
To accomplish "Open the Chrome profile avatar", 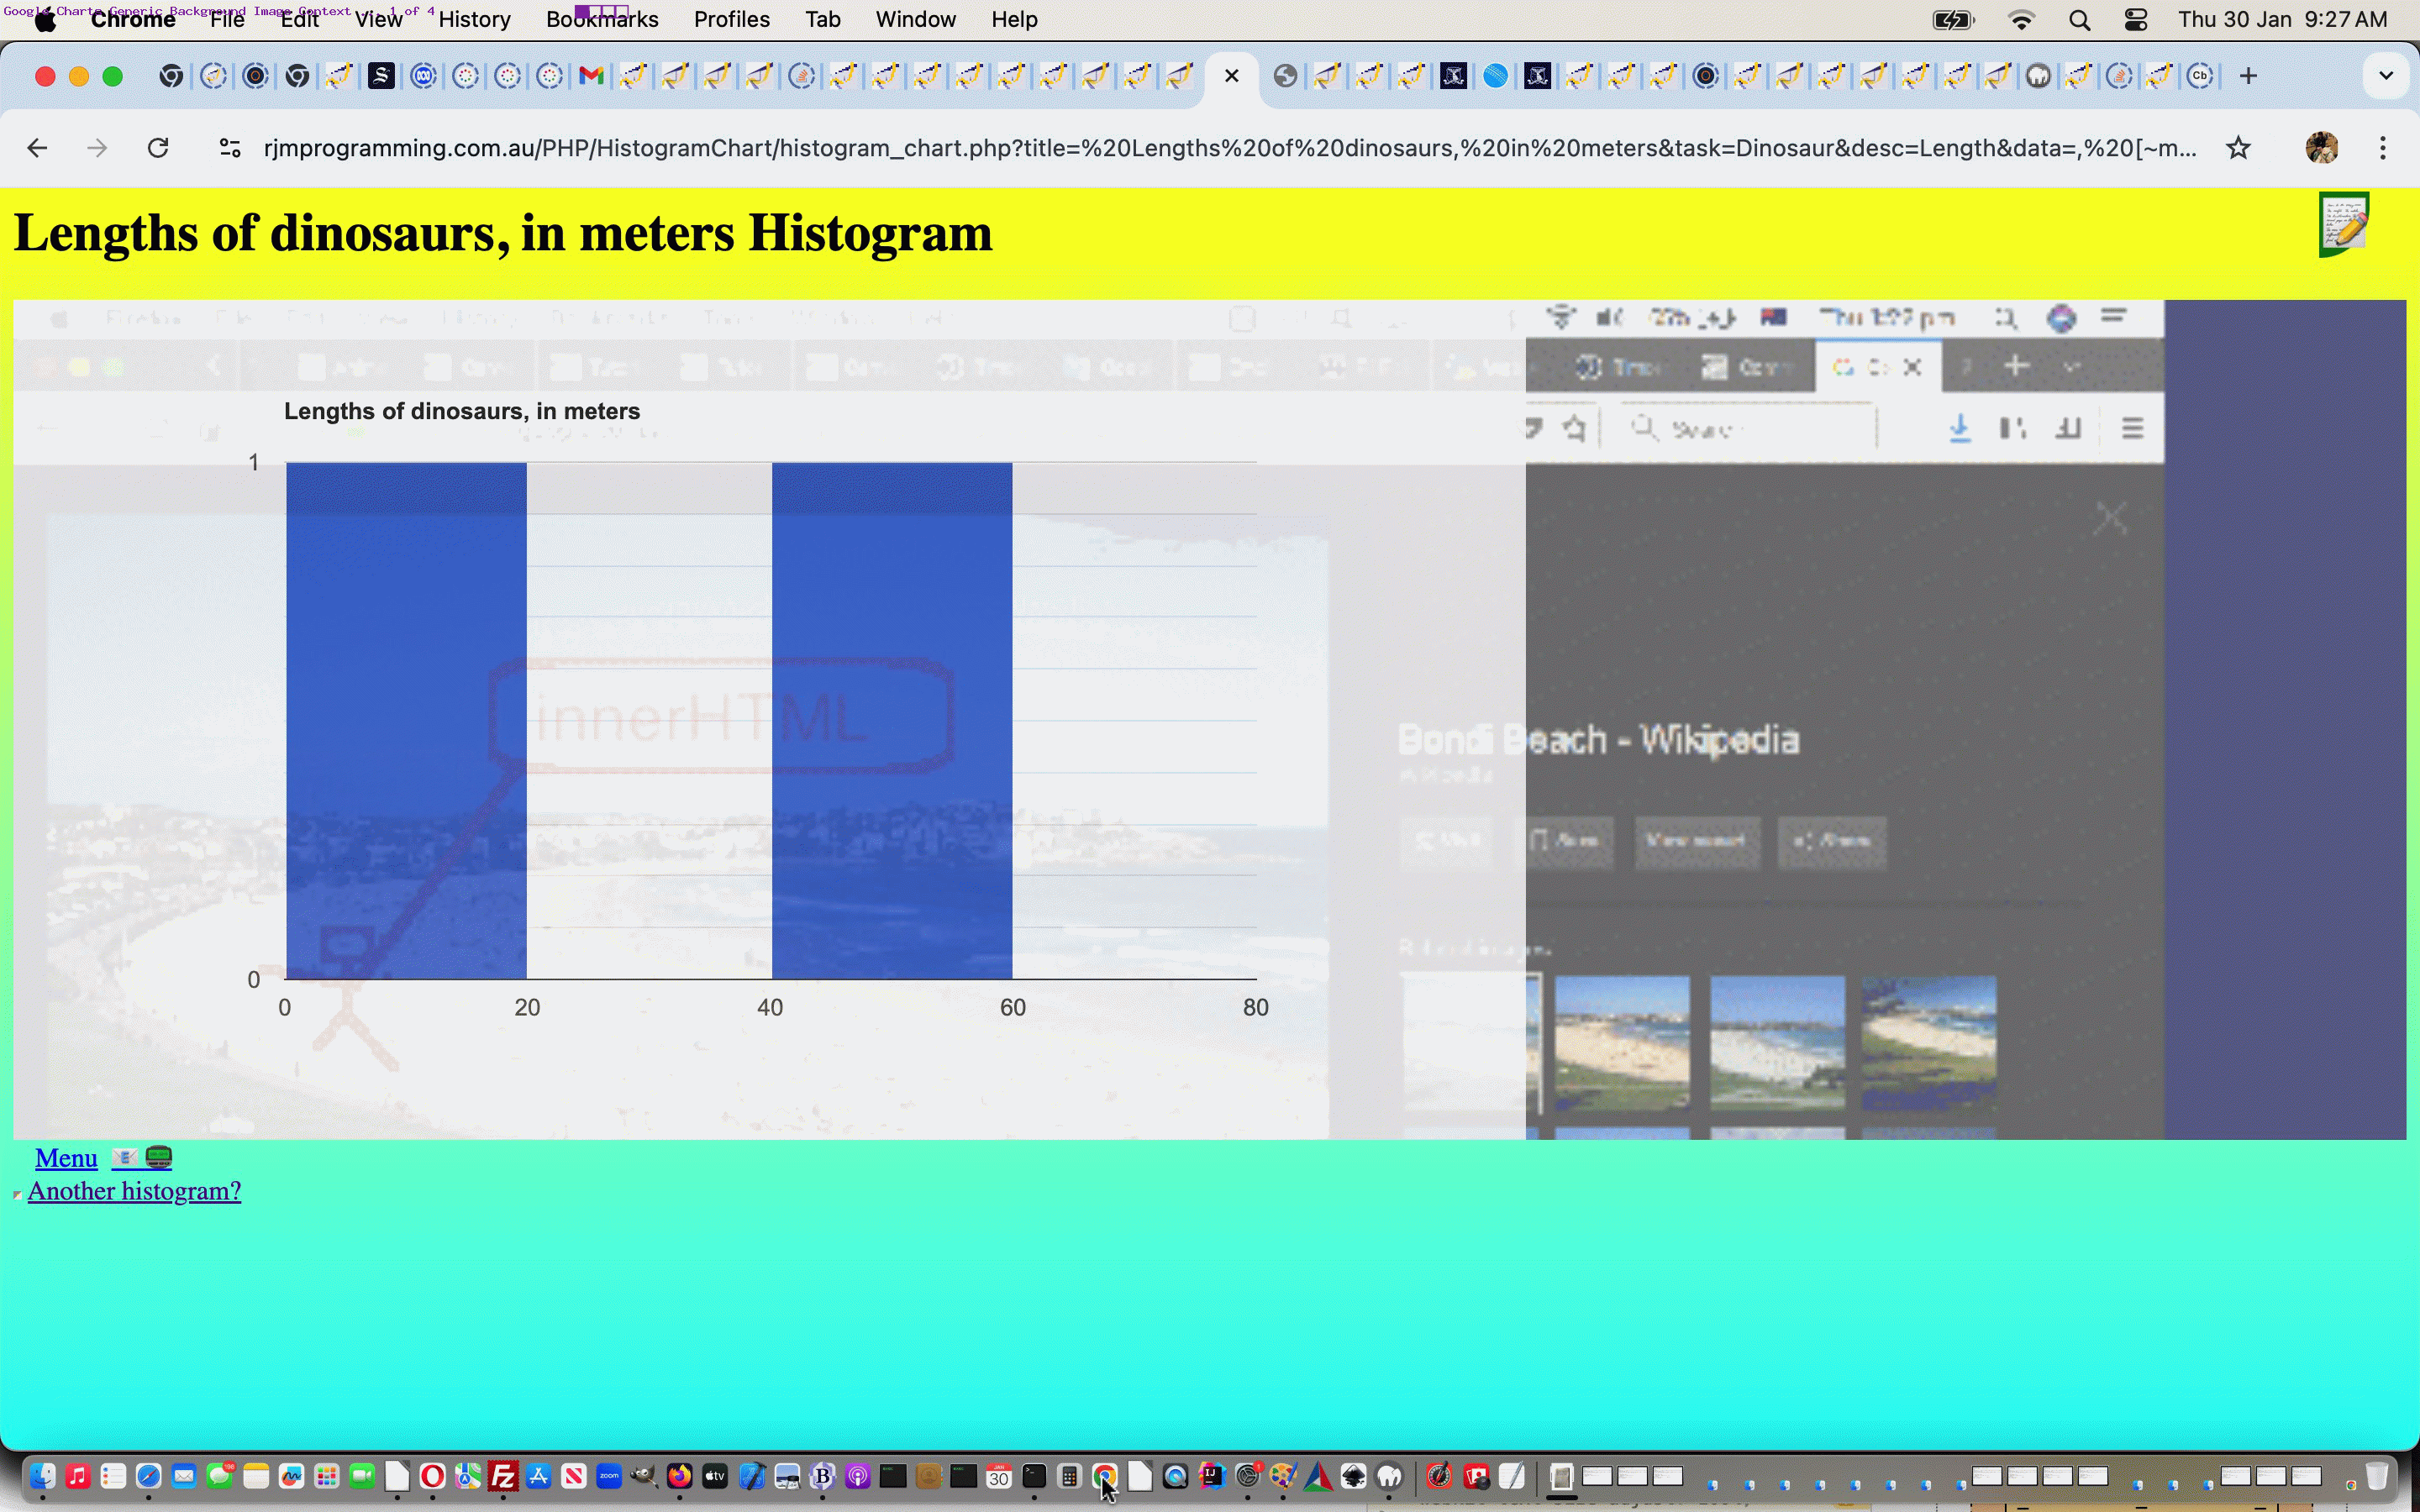I will (x=2321, y=148).
